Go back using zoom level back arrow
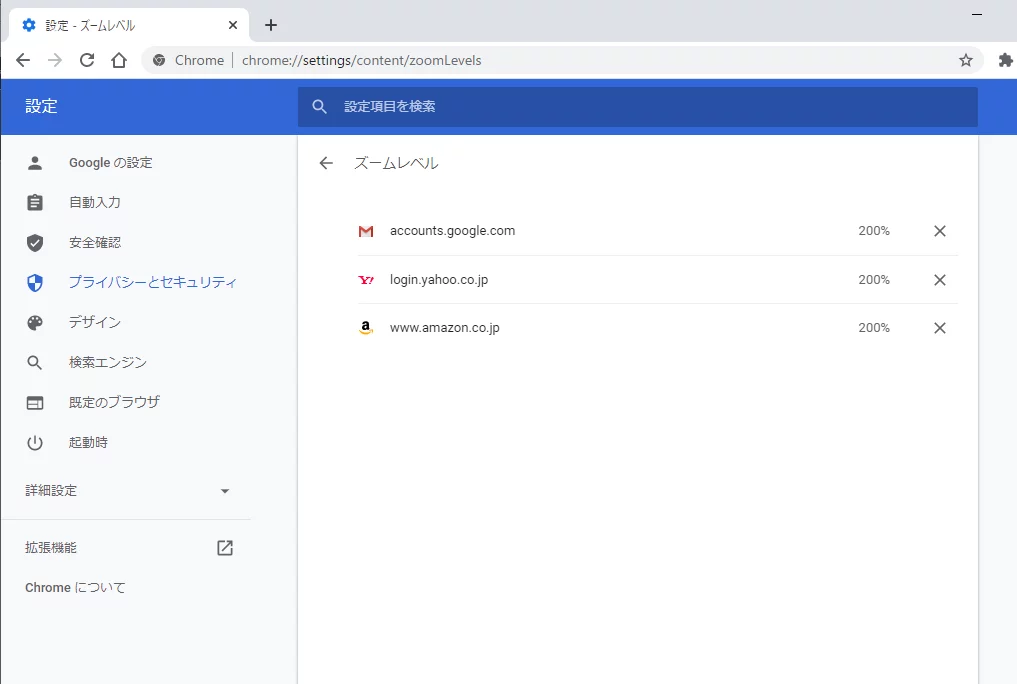Screen dimensions: 1017x684 (x=326, y=163)
